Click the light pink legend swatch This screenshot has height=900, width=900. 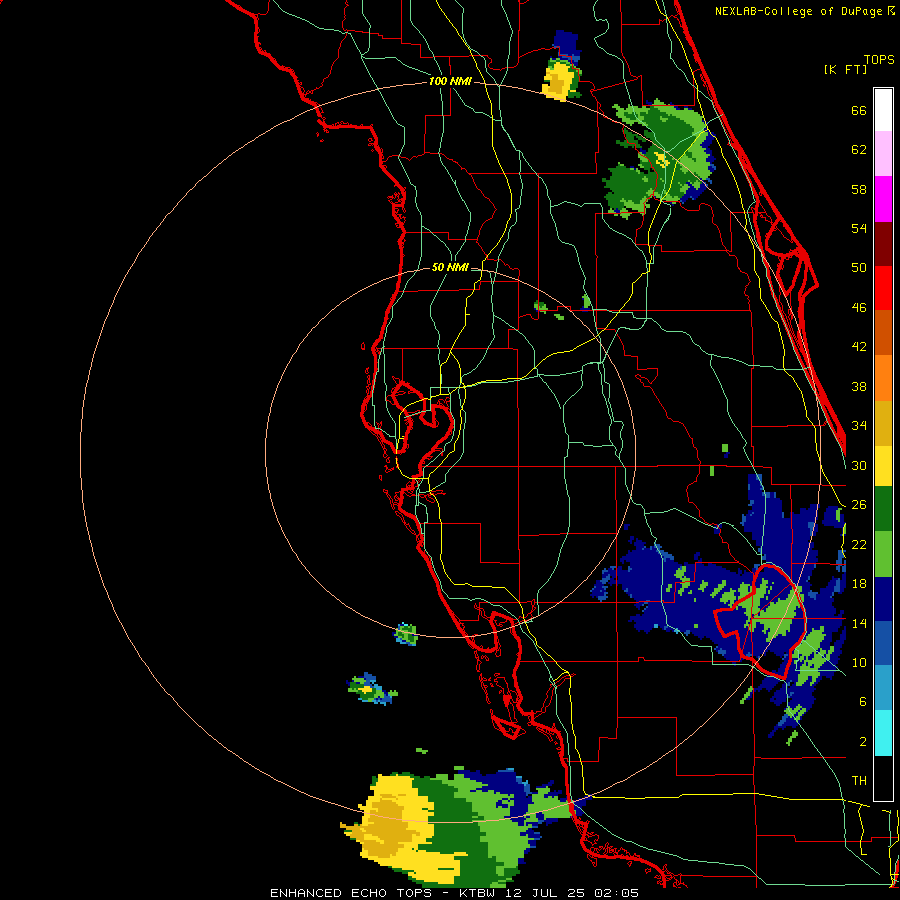point(883,153)
